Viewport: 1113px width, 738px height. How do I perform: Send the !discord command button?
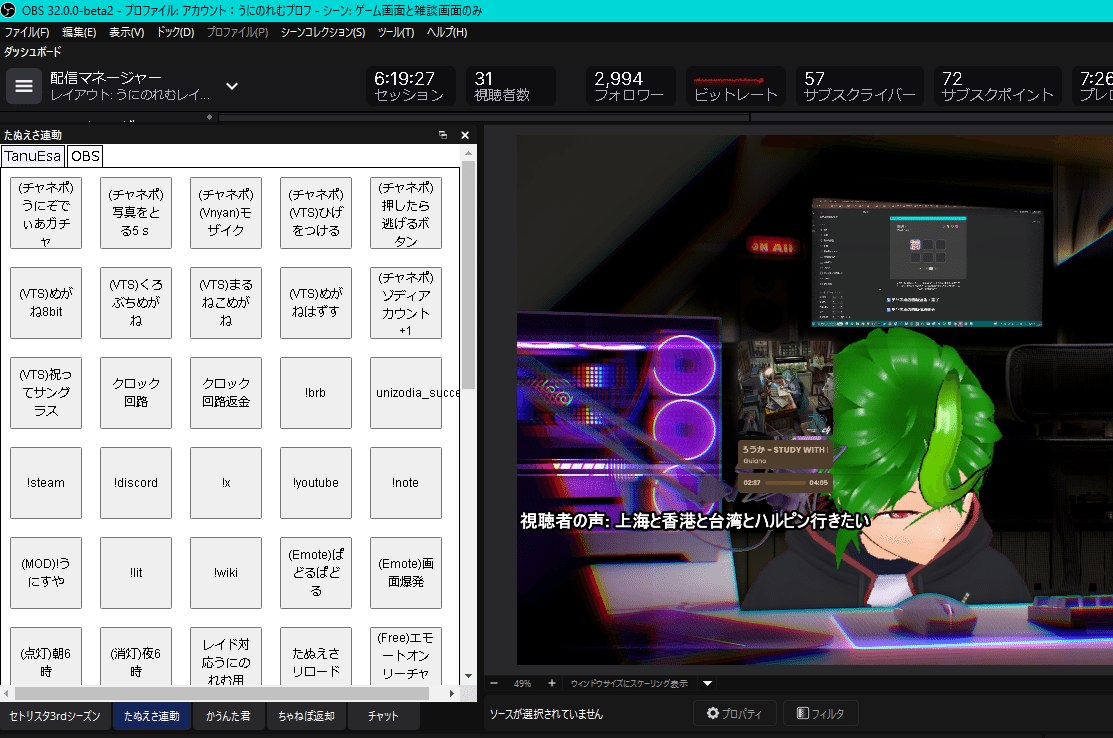pyautogui.click(x=136, y=483)
